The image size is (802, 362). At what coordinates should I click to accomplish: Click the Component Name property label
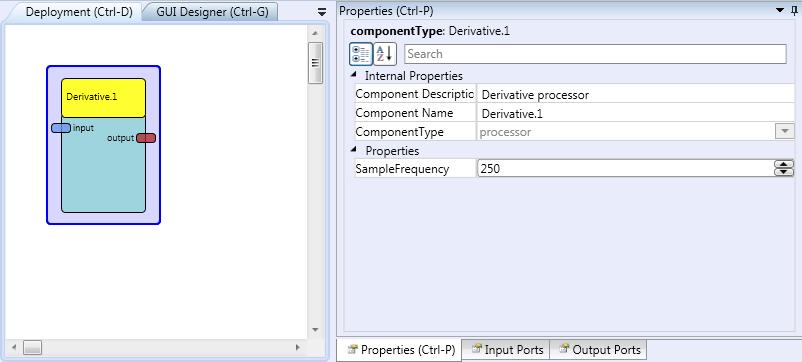(404, 113)
